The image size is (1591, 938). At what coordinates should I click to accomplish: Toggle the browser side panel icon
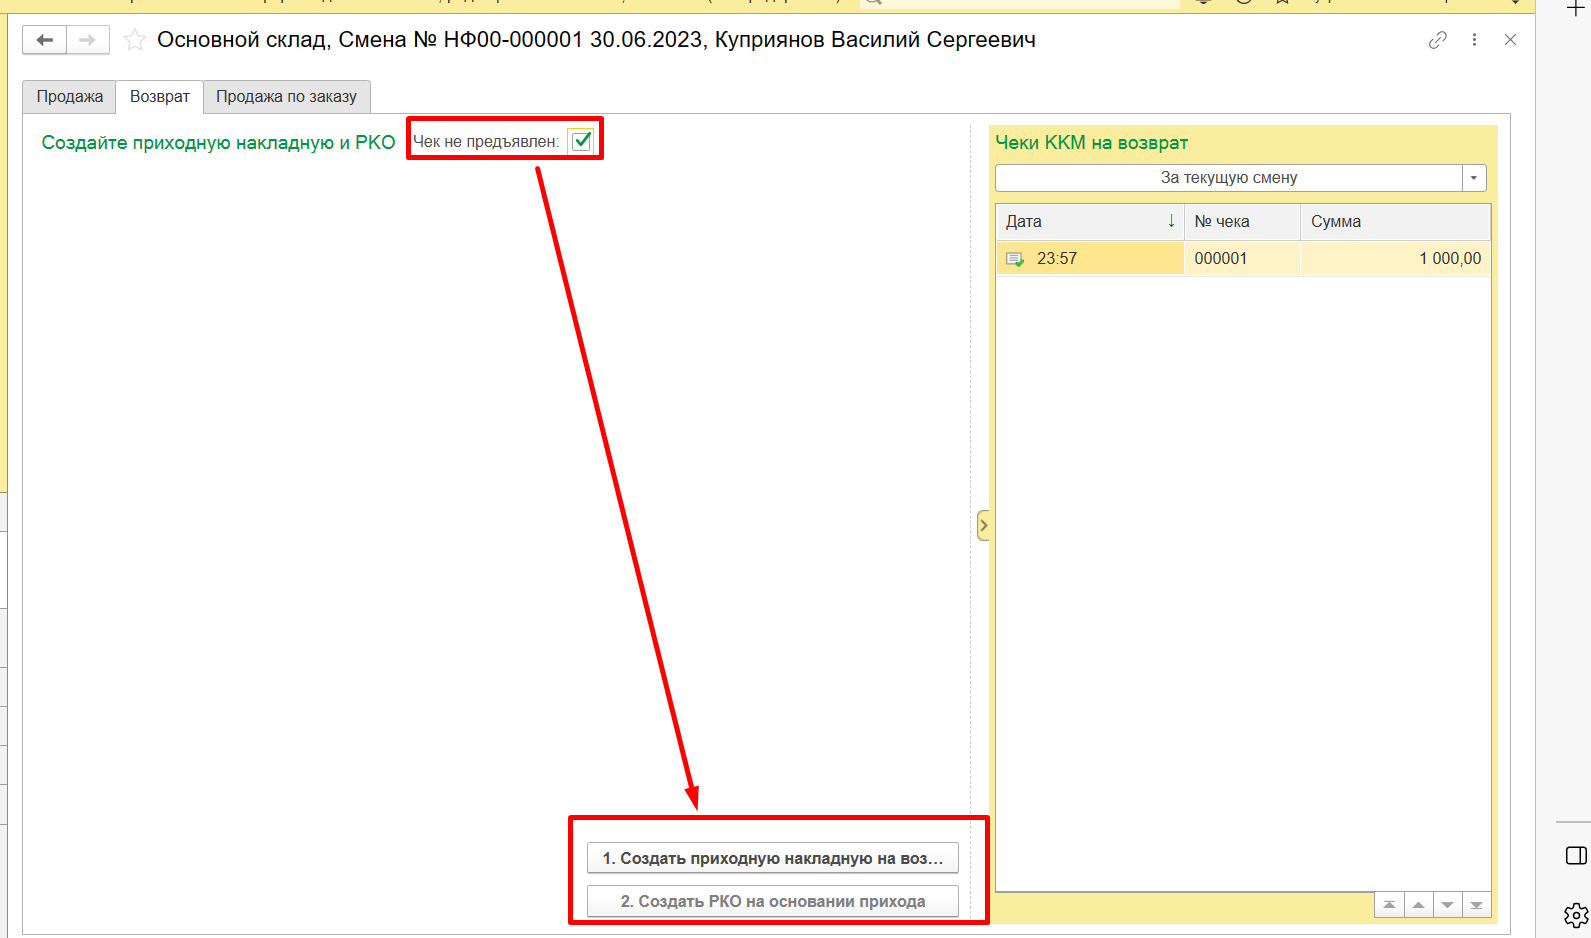[x=1575, y=855]
